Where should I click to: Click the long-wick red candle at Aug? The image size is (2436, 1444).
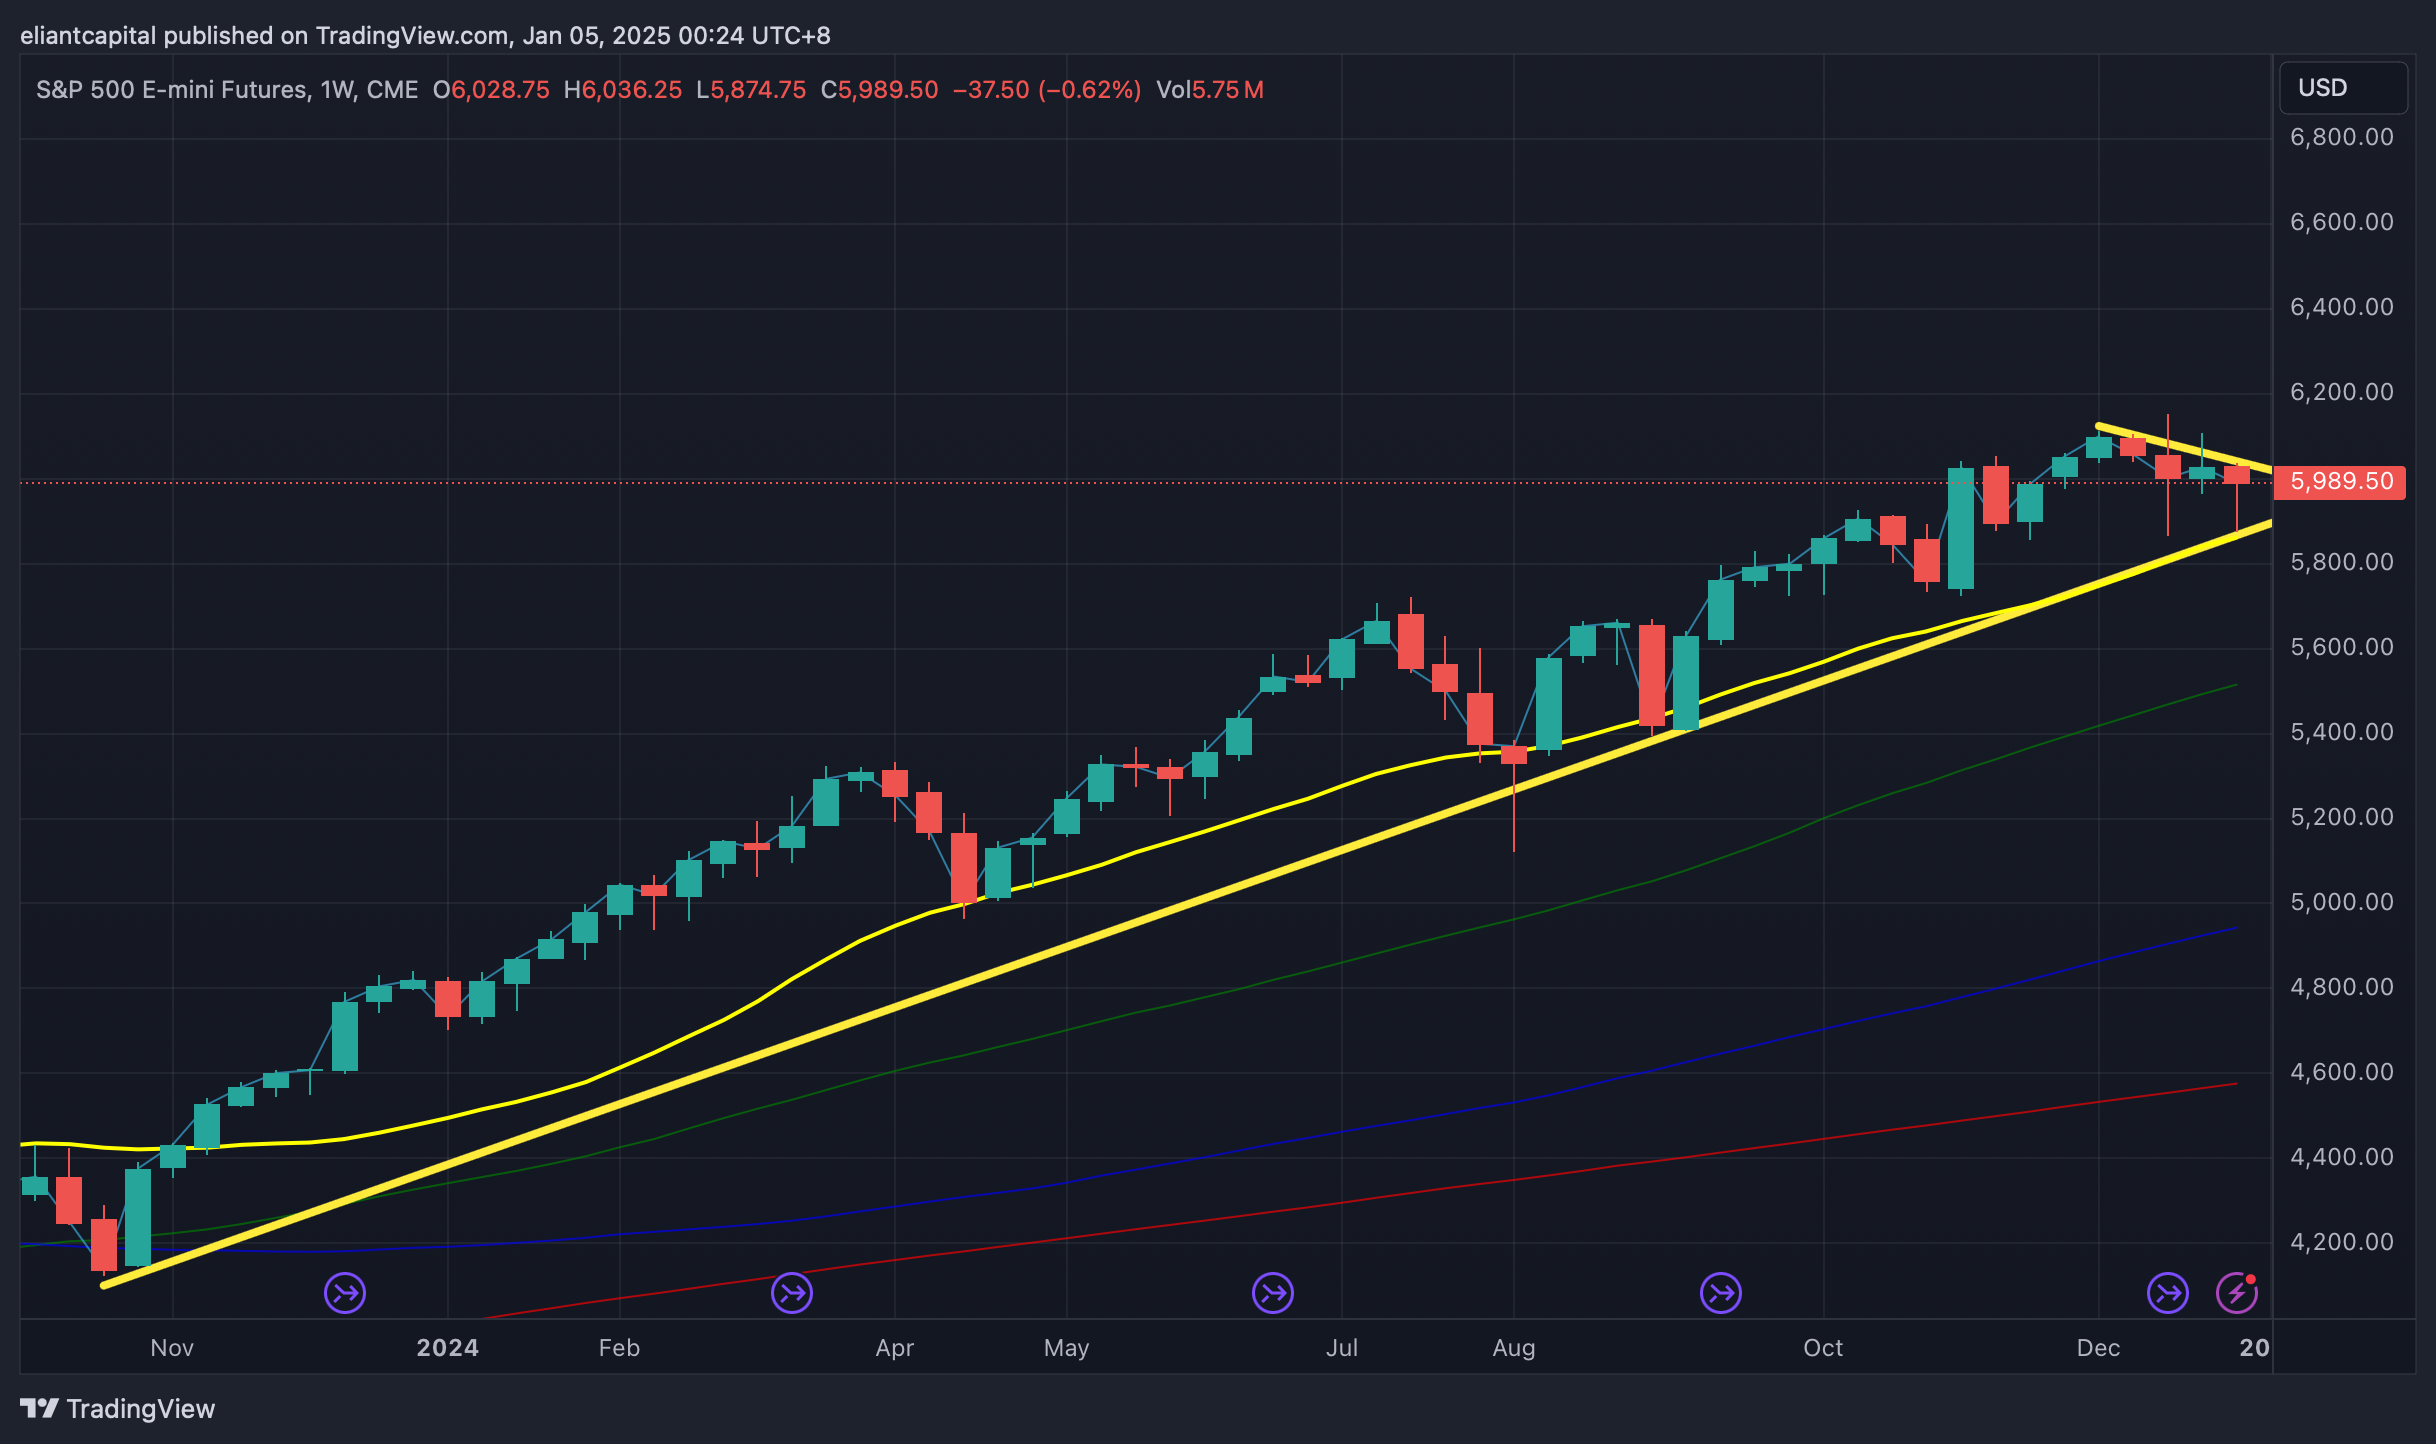coord(1514,755)
